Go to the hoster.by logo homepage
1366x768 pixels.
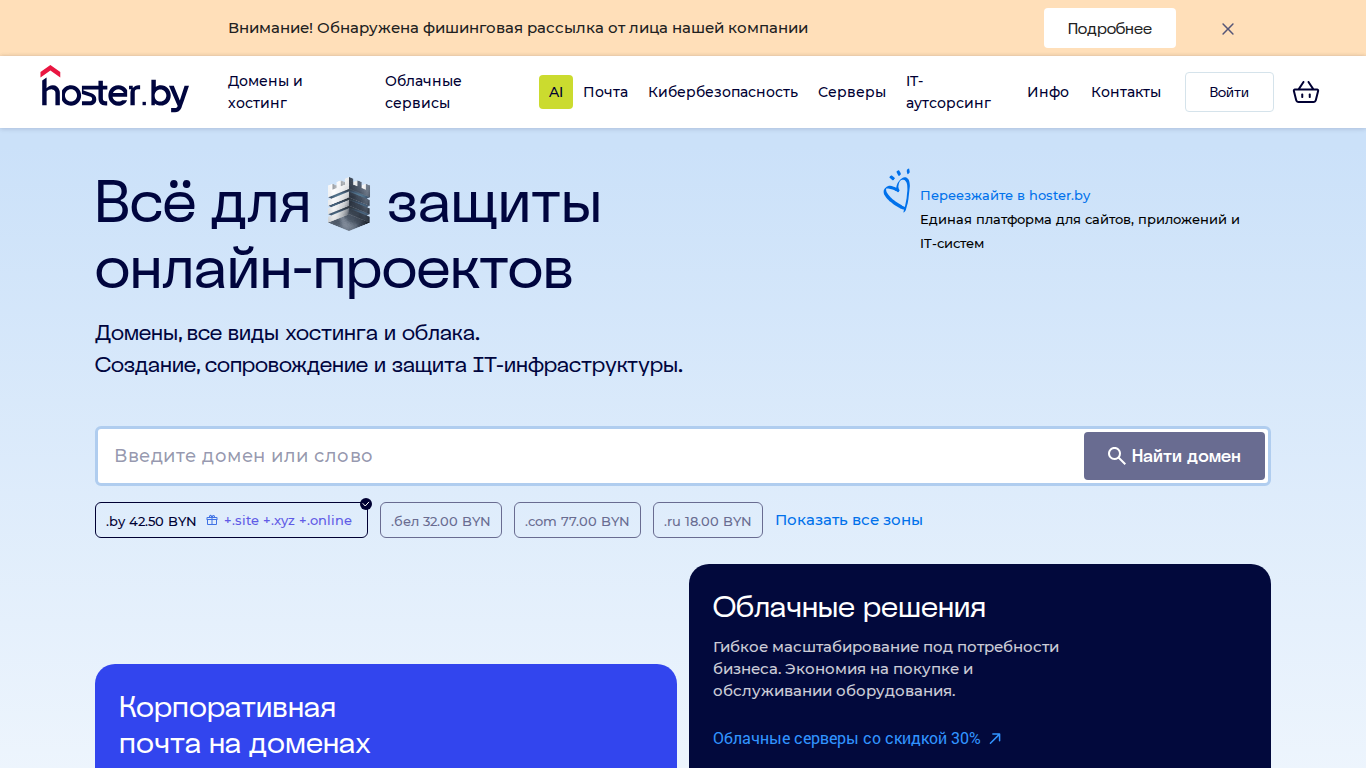(115, 89)
